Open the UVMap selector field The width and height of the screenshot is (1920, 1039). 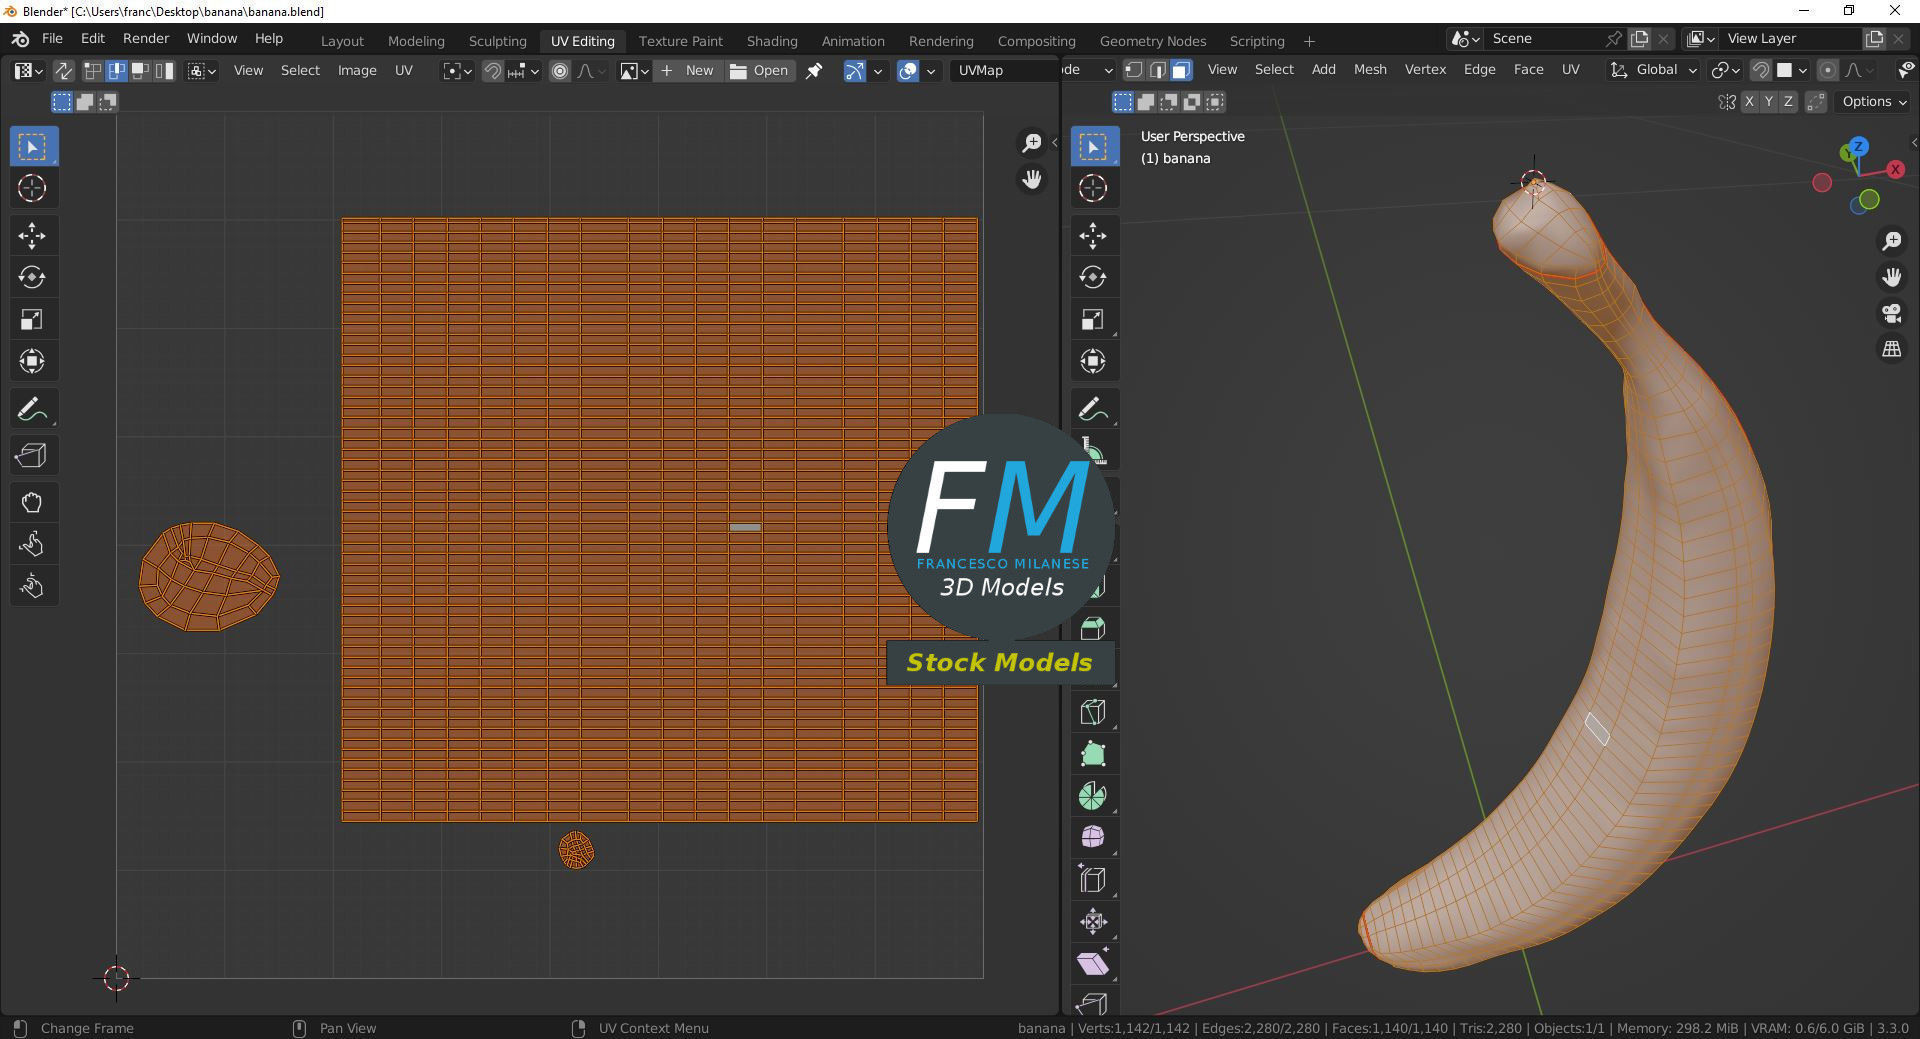pyautogui.click(x=1005, y=71)
